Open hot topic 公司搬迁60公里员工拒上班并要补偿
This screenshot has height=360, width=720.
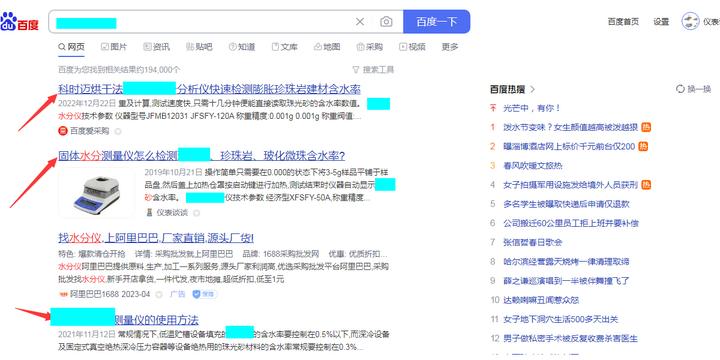click(x=571, y=224)
